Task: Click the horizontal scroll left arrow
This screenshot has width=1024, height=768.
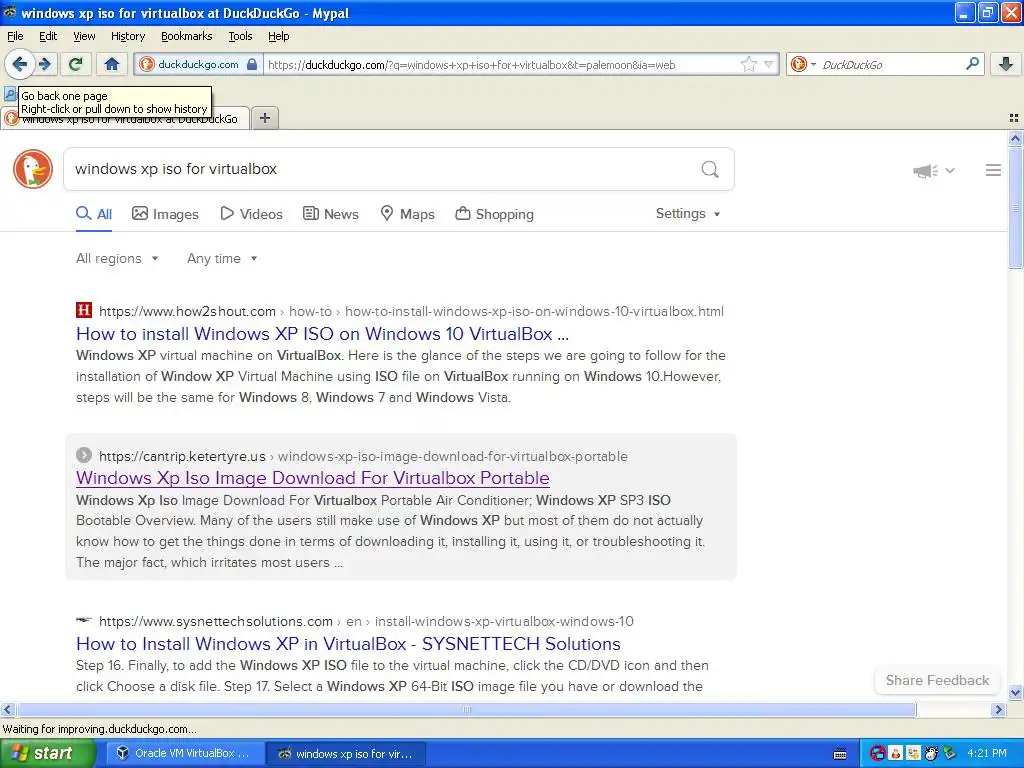Action: [x=7, y=709]
